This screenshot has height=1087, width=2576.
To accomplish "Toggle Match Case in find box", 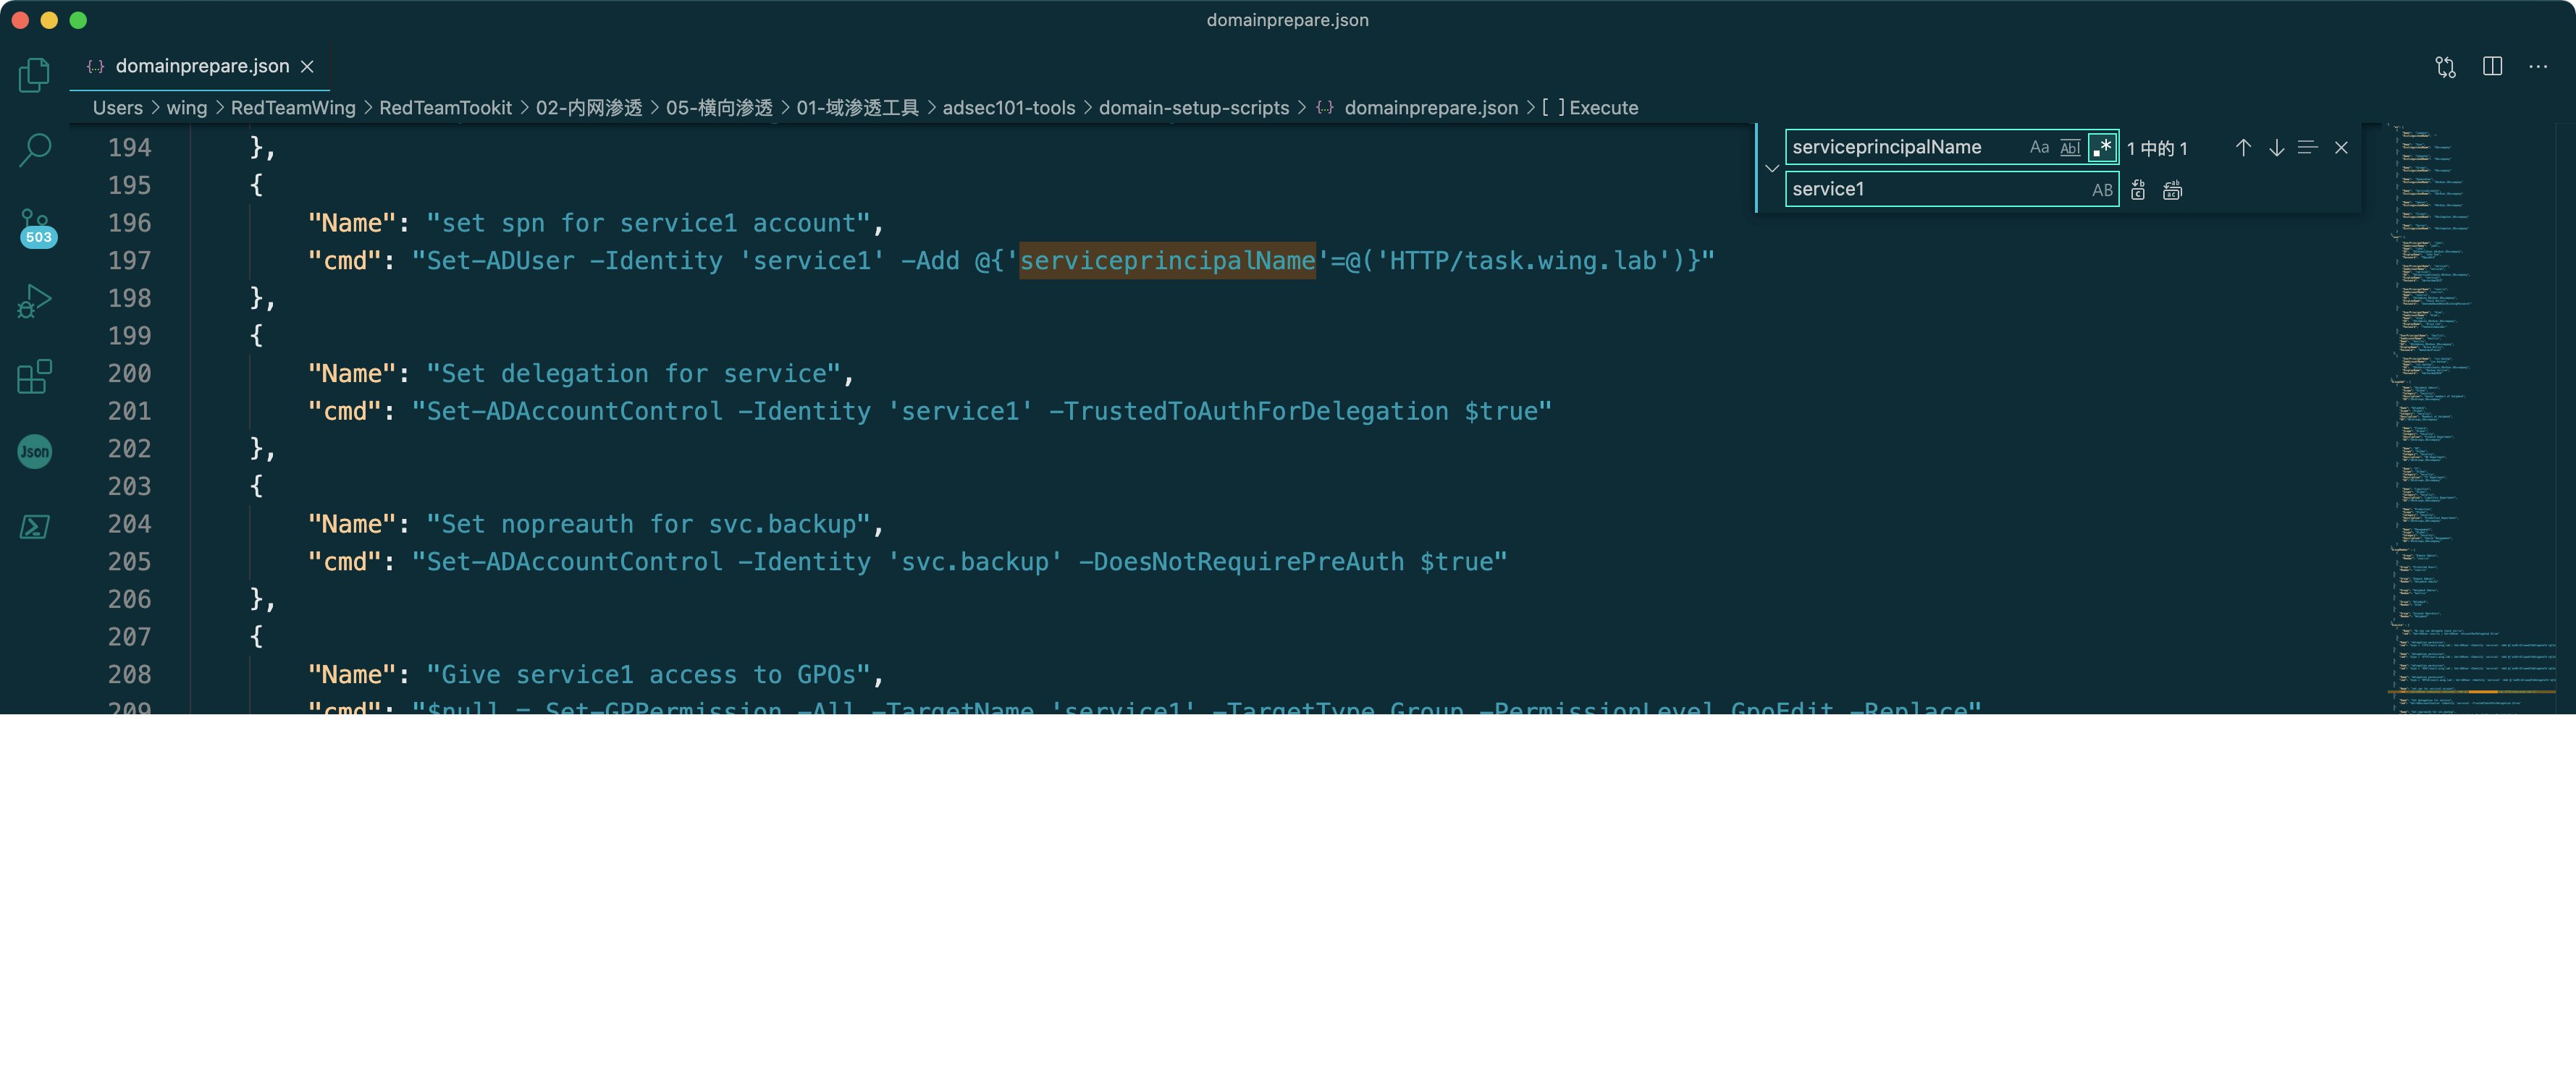I will (x=2039, y=147).
